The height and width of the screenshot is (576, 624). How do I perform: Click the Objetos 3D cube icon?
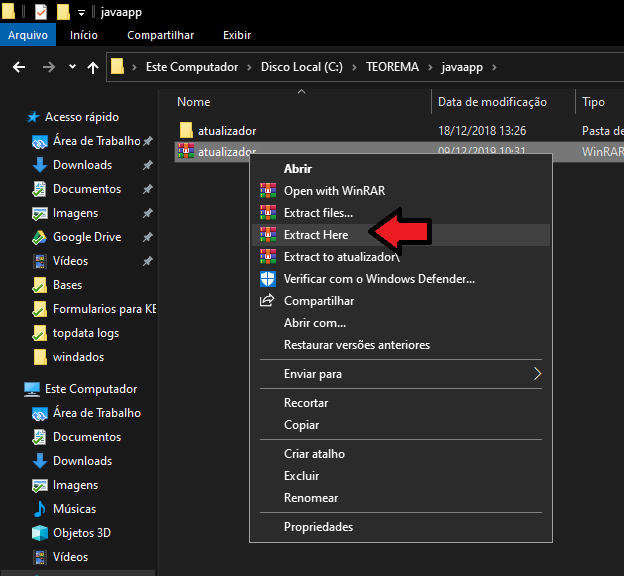pos(39,533)
